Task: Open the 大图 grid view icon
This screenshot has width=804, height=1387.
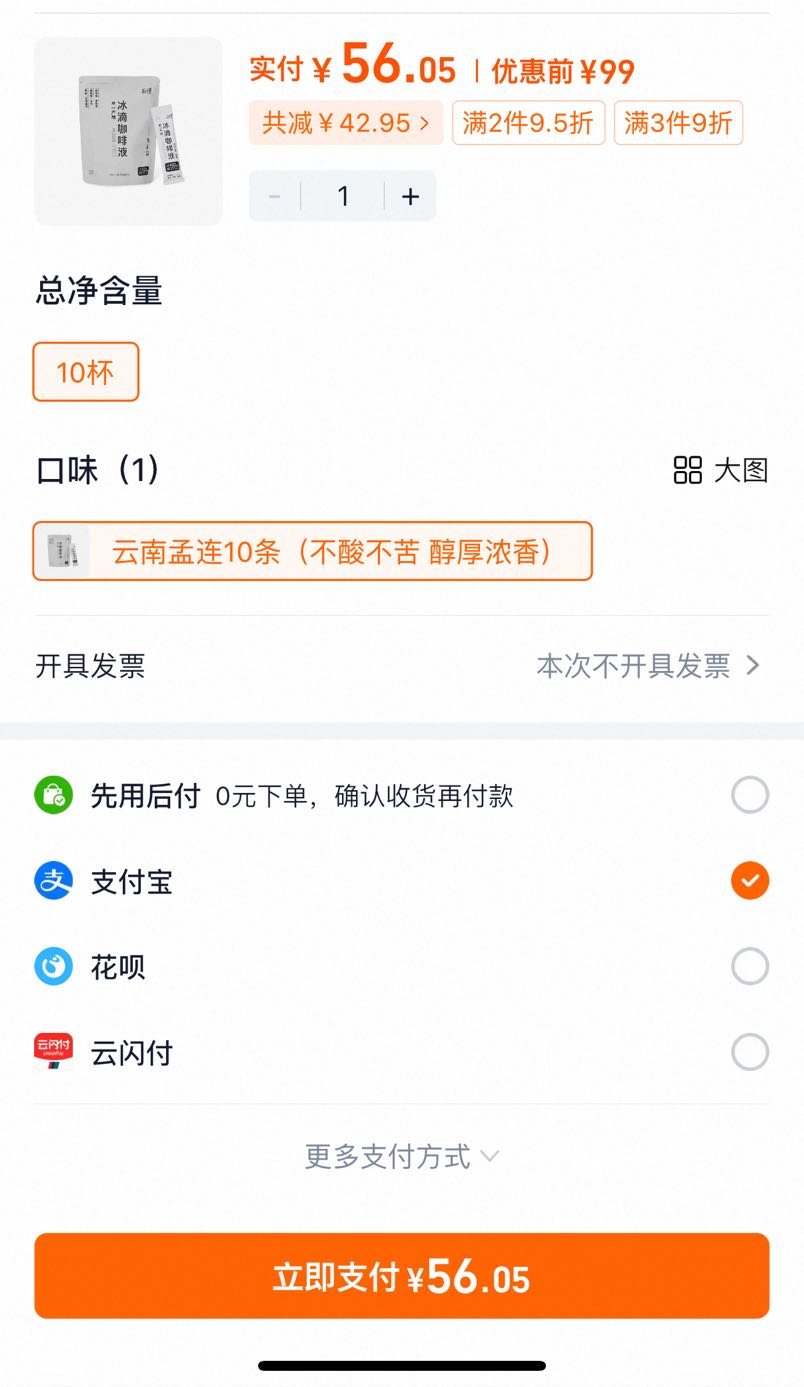Action: click(688, 470)
